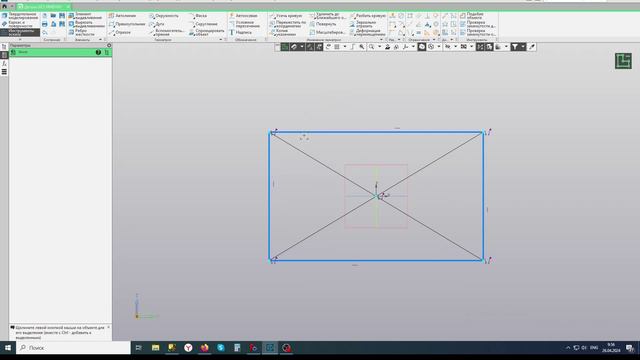Select the Дуга arc tool
640x360 pixels.
click(157, 24)
